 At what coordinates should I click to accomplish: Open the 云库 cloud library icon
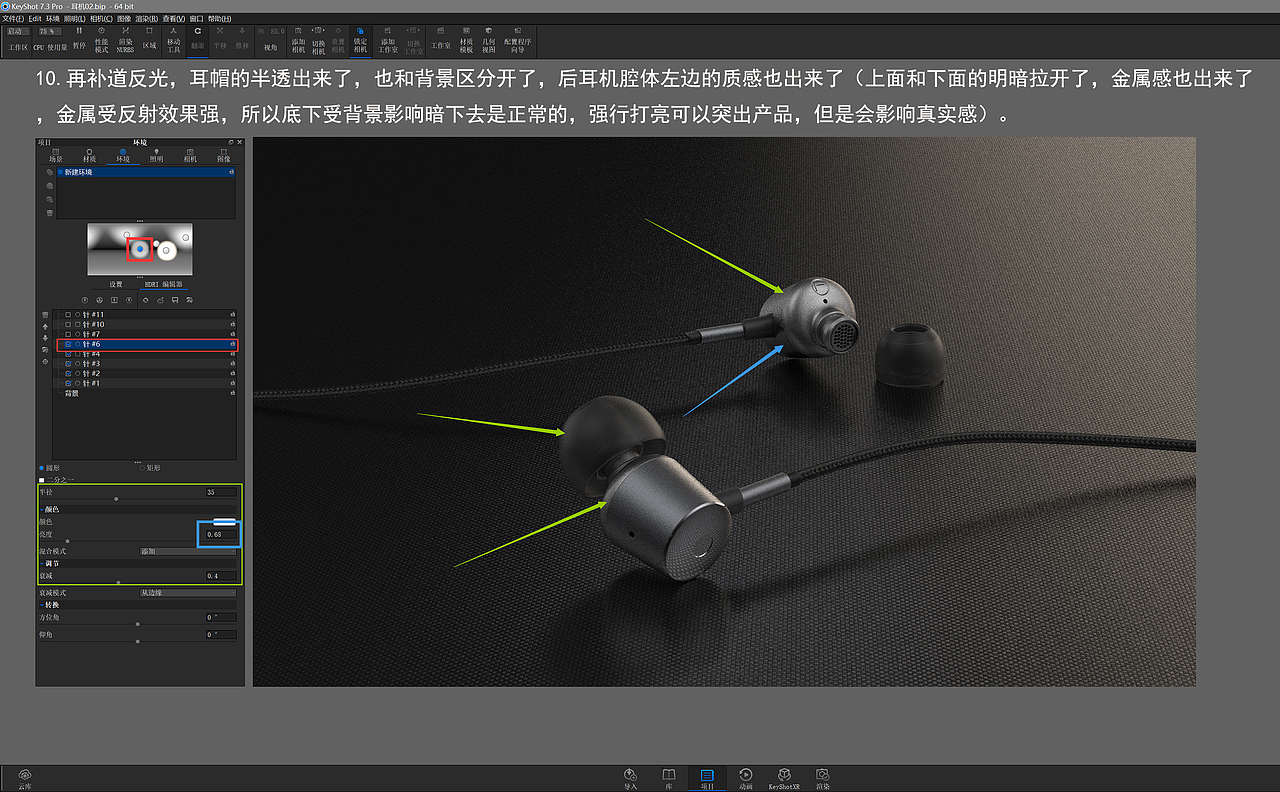pos(24,778)
